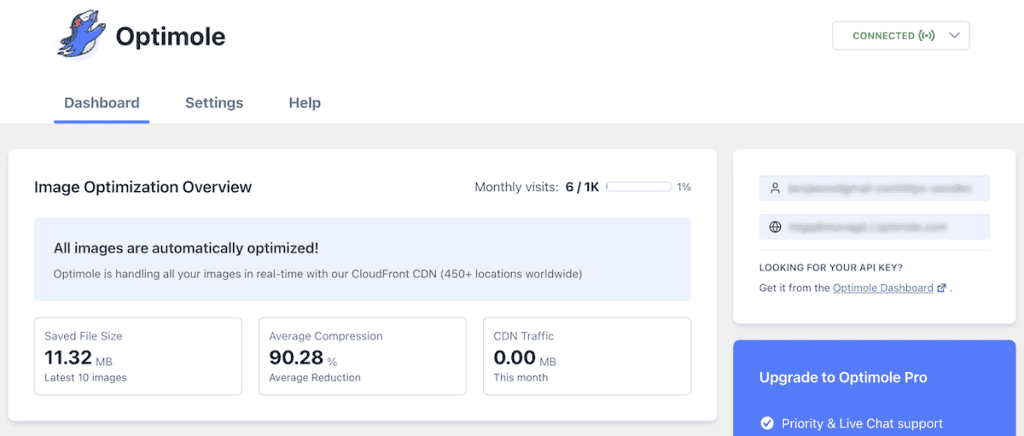Click the Optimole mascot logo
The height and width of the screenshot is (436, 1024).
tap(81, 37)
